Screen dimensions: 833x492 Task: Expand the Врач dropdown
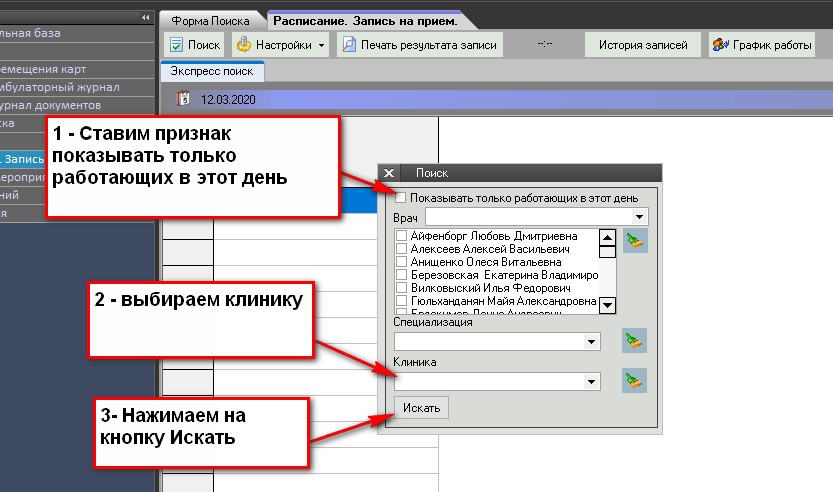coord(639,217)
